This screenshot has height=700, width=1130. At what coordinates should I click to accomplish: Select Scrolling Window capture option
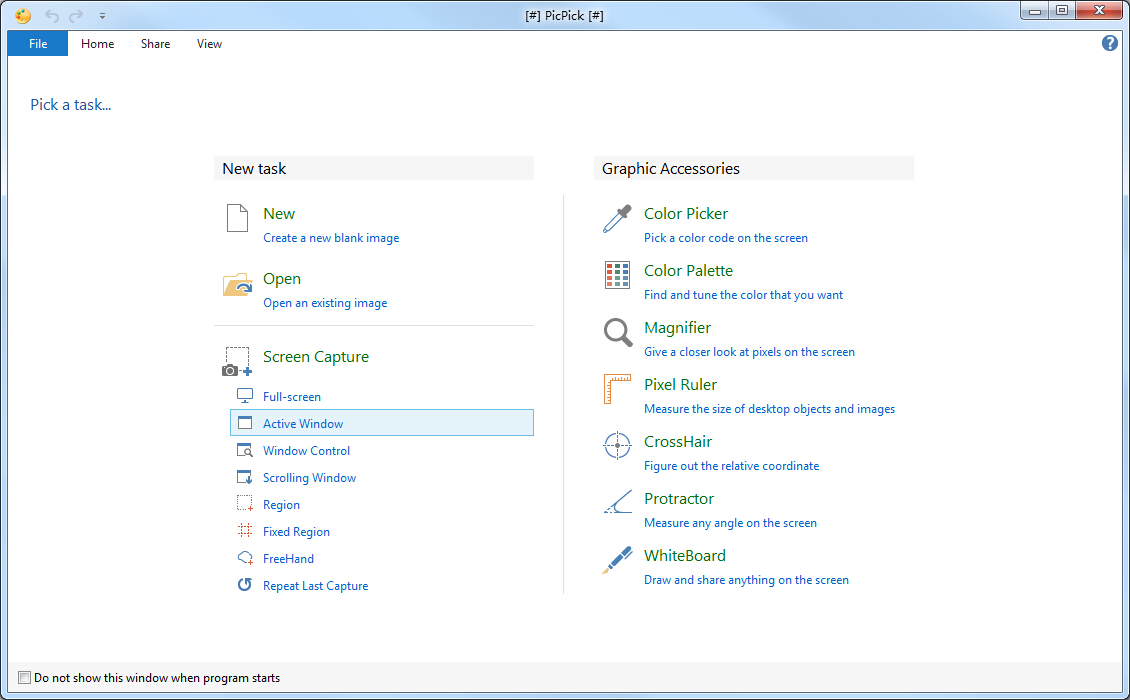click(309, 478)
